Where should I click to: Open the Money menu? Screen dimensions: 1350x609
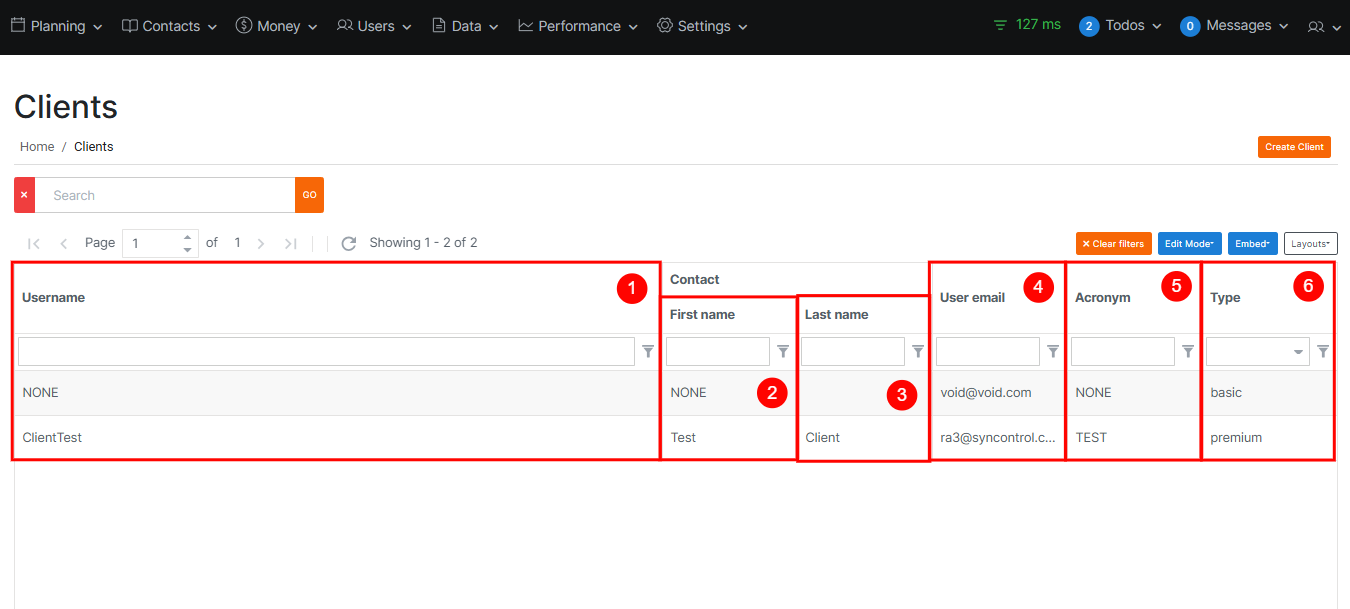(x=277, y=26)
